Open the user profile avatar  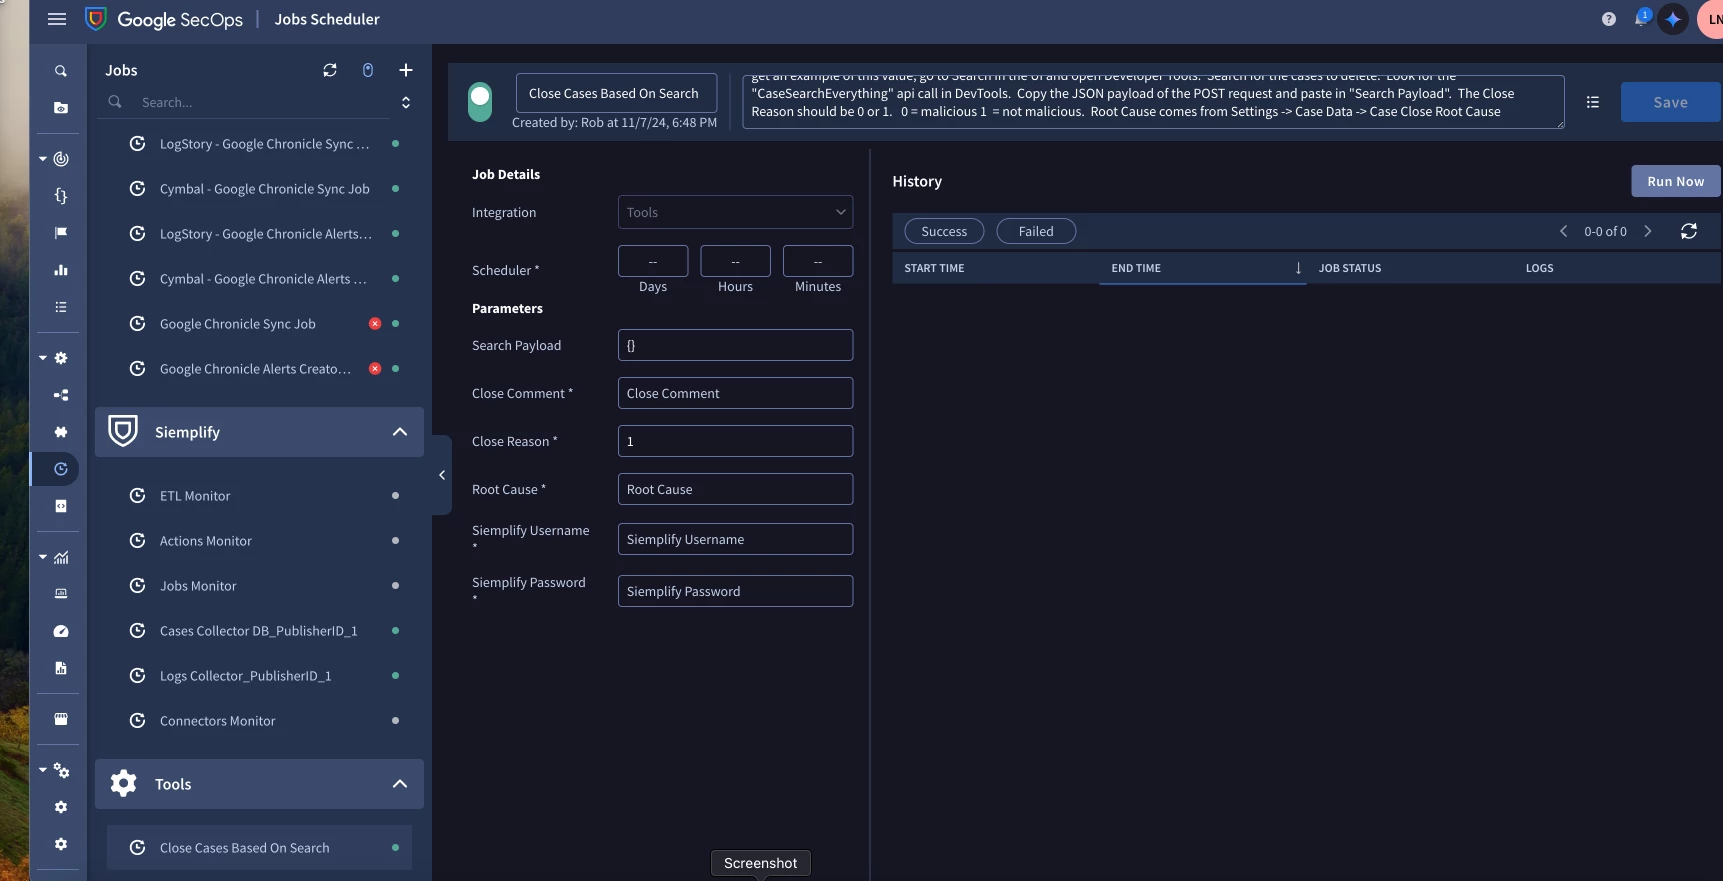point(1711,19)
